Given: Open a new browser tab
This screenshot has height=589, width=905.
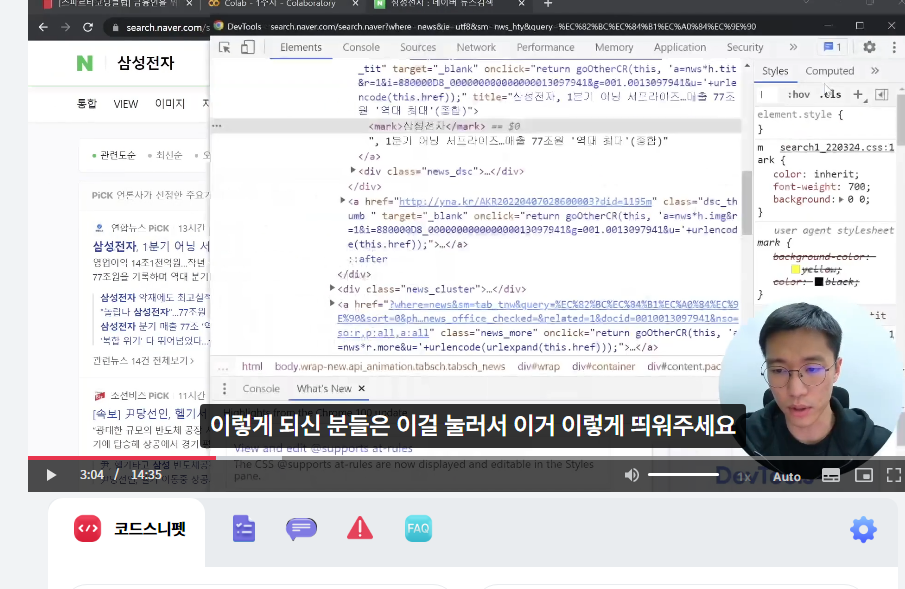Looking at the screenshot, I should pyautogui.click(x=548, y=4).
